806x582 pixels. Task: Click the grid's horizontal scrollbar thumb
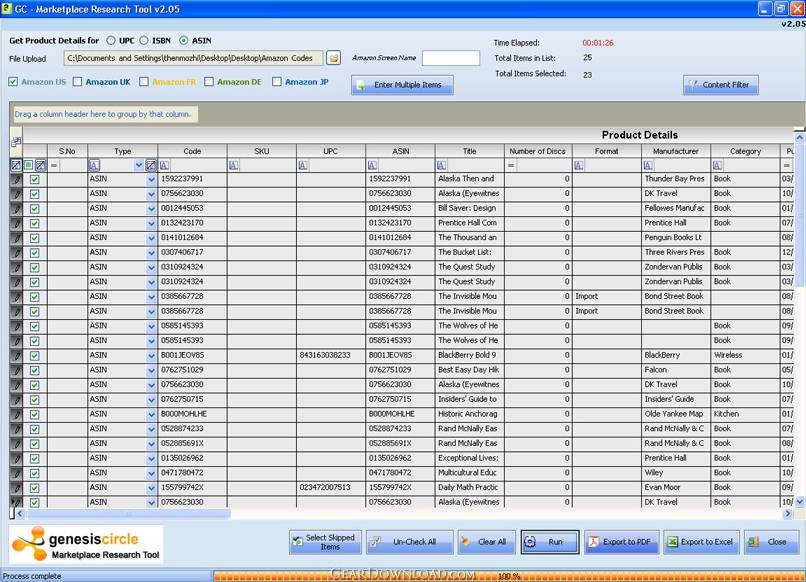point(129,514)
